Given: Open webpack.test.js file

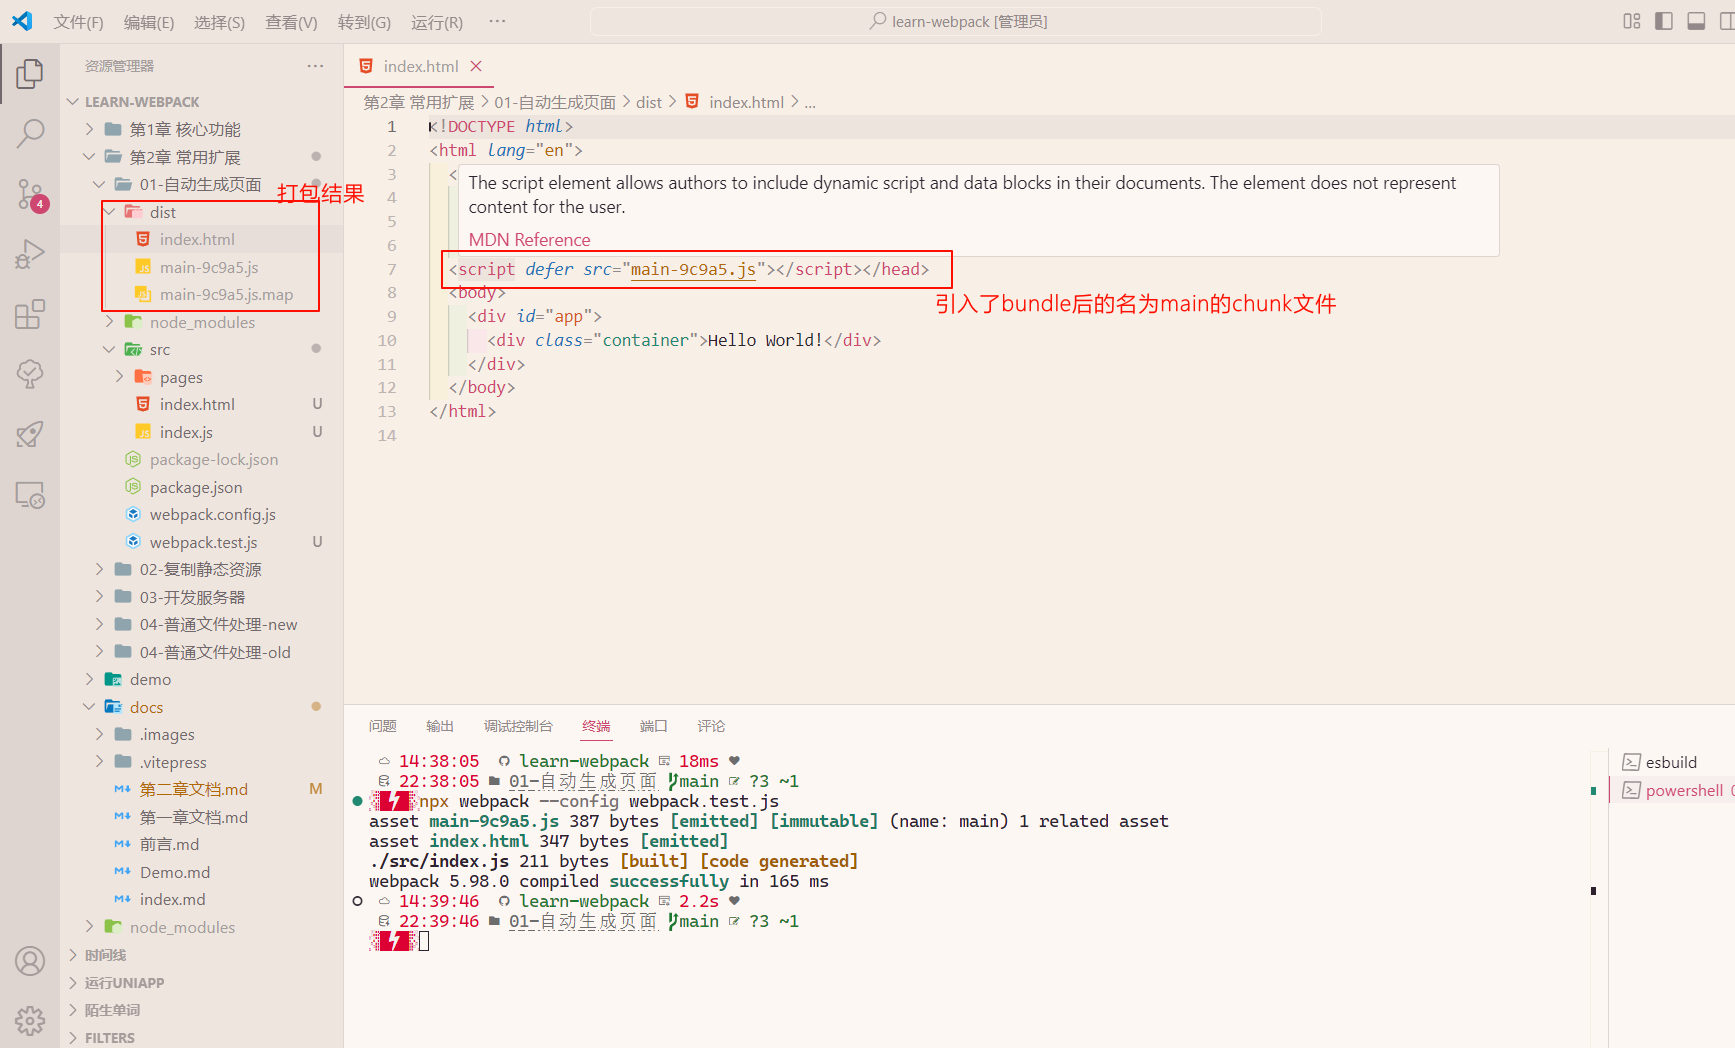Looking at the screenshot, I should point(201,542).
